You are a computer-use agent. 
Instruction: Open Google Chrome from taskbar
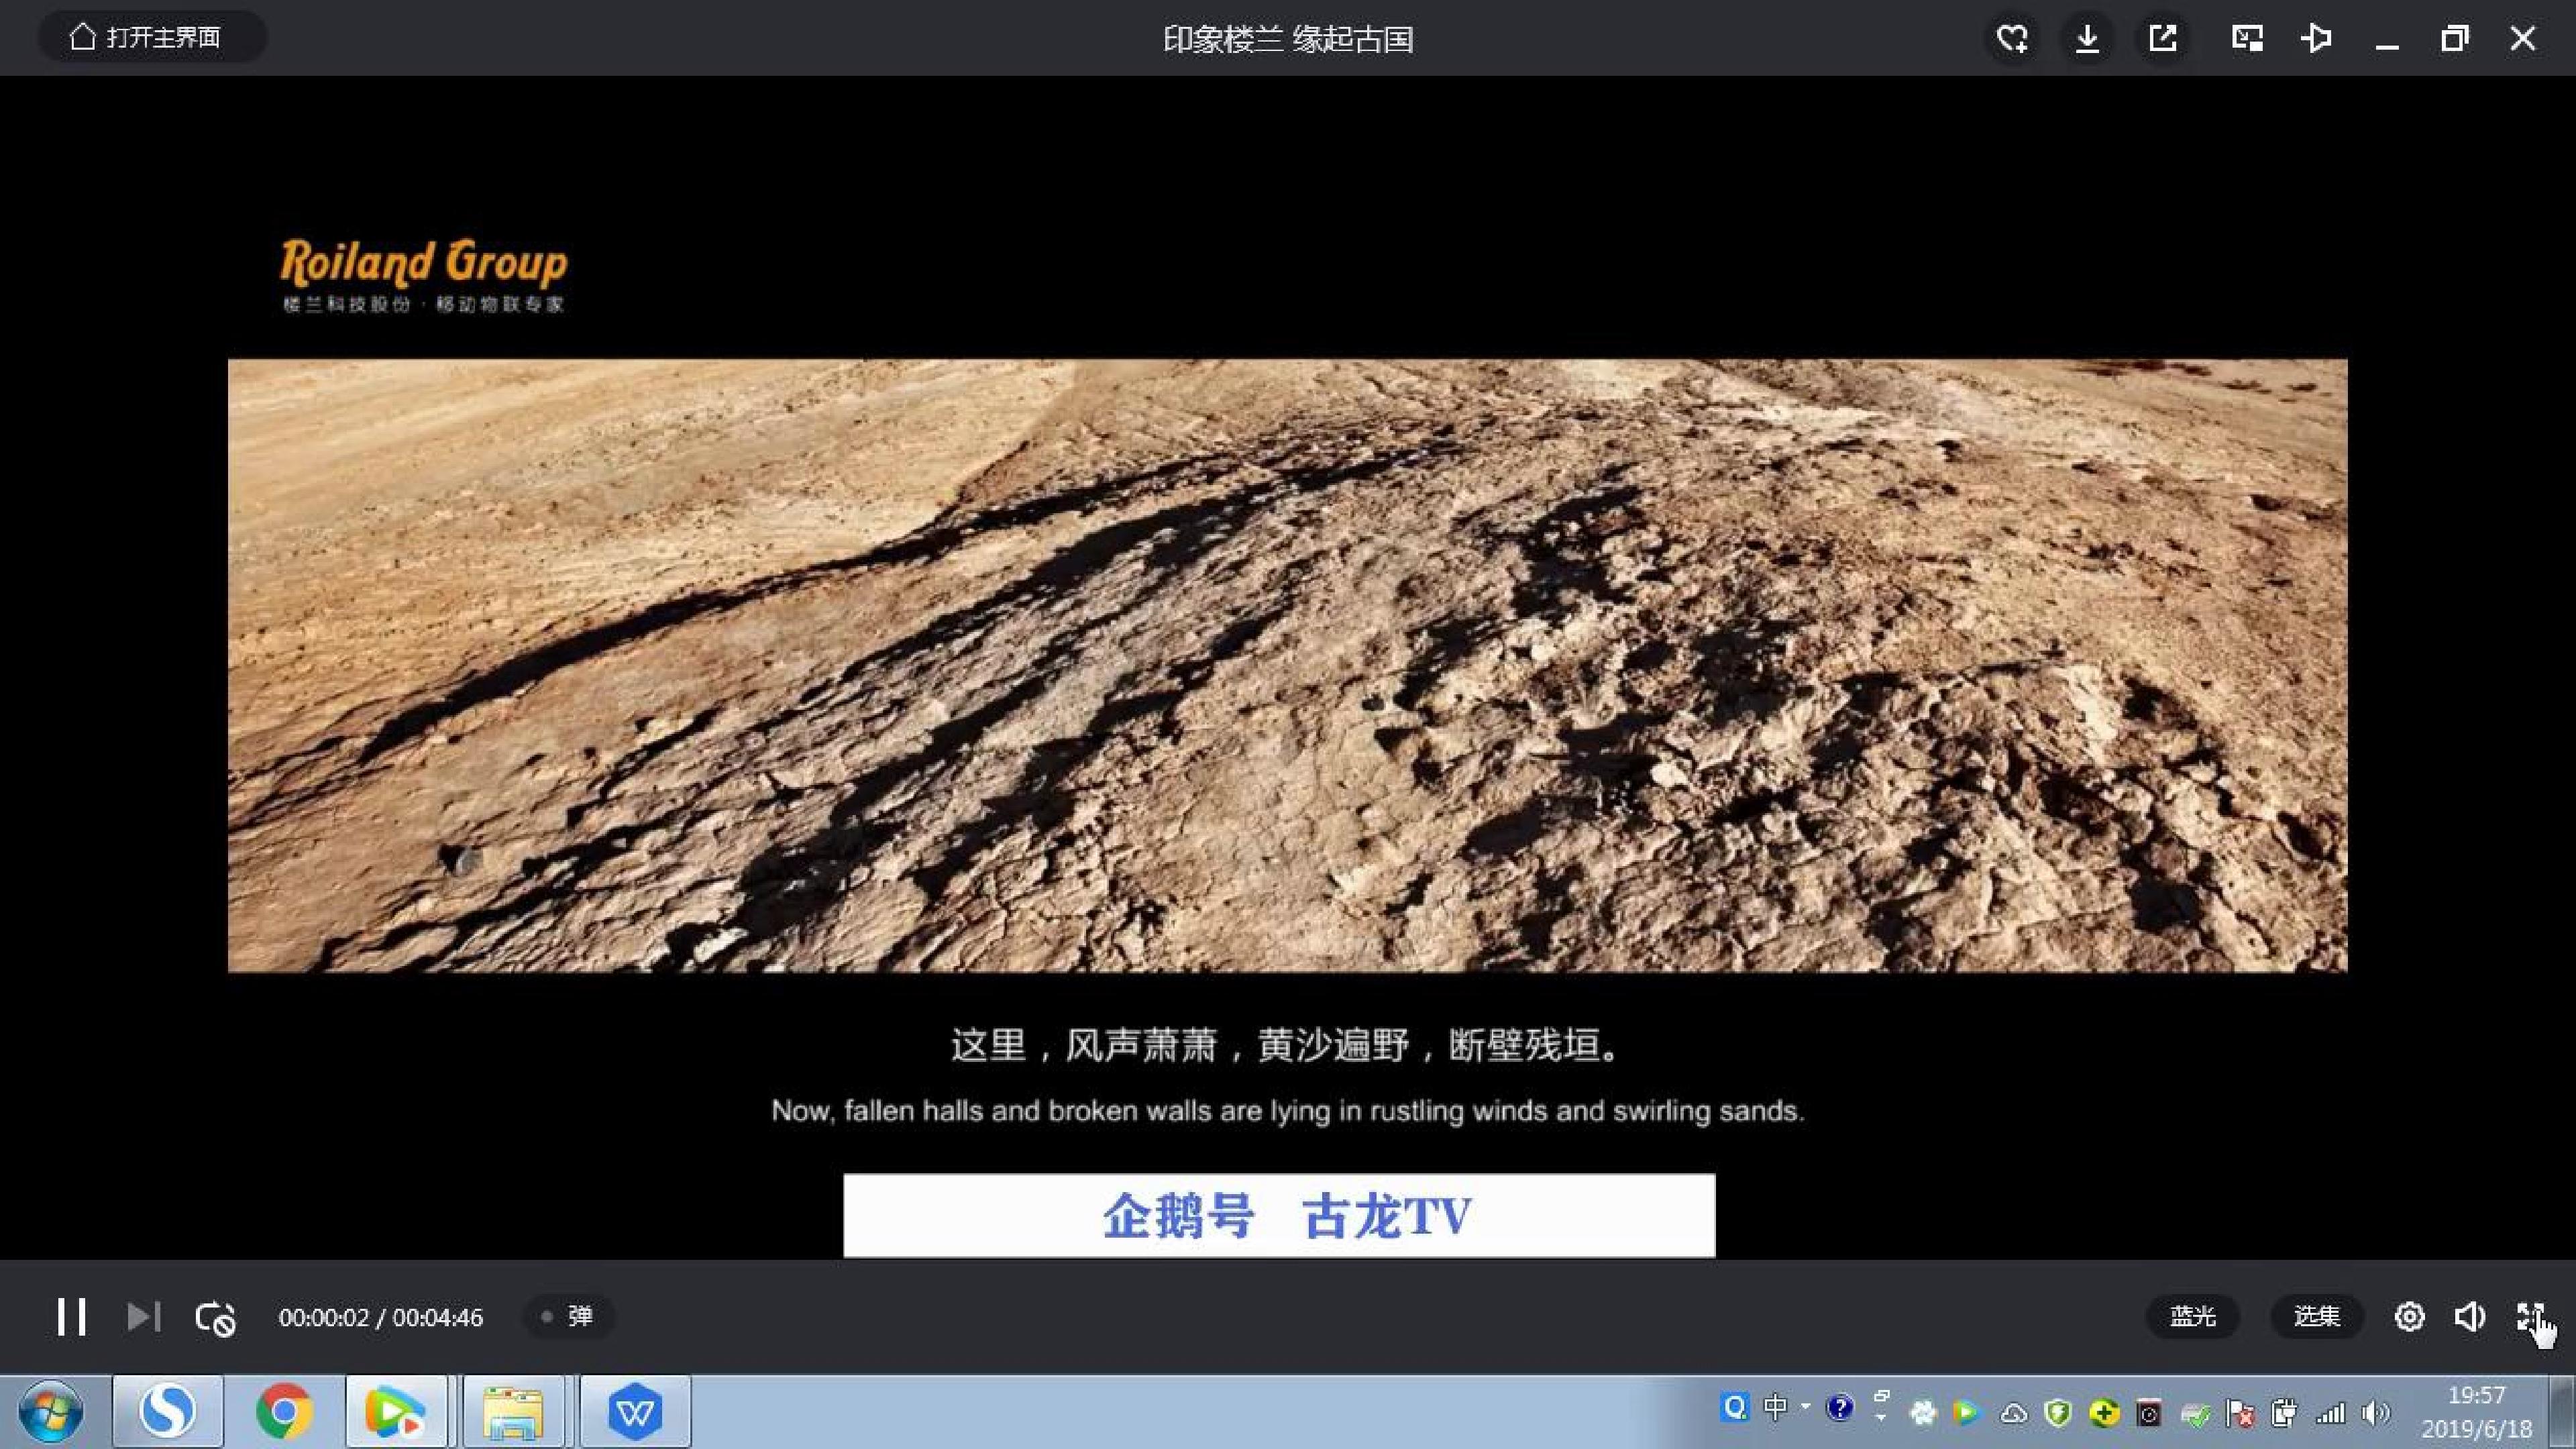[x=284, y=1411]
